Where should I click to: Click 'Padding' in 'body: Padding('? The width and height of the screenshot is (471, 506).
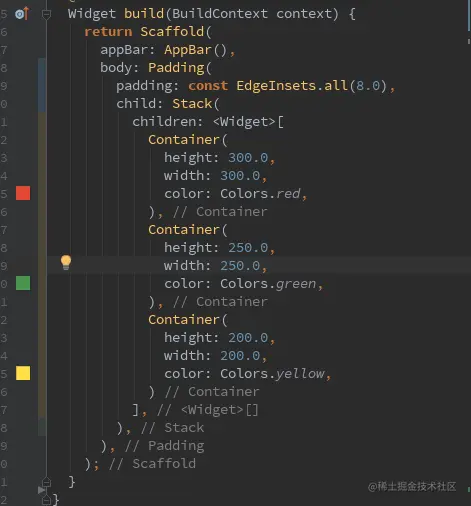click(176, 68)
